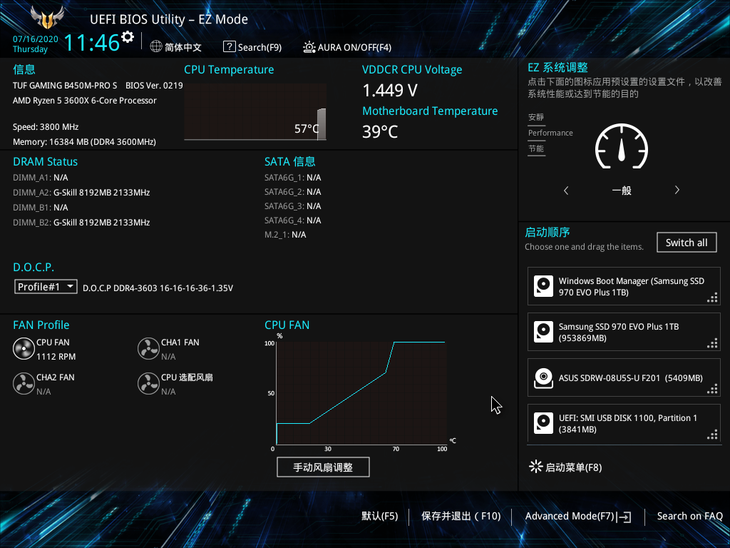Click ASUS SDRW optical drive icon
The height and width of the screenshot is (548, 730).
[543, 378]
